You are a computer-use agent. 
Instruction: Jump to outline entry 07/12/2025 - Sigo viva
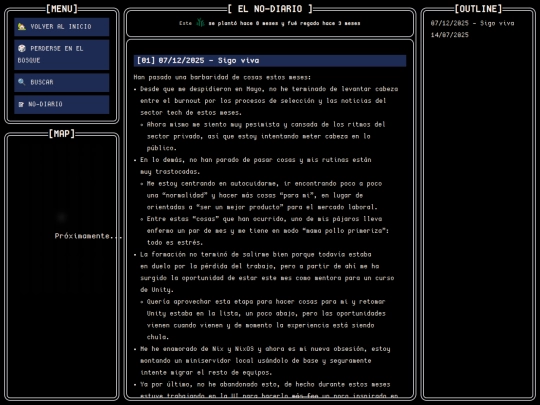click(x=472, y=23)
